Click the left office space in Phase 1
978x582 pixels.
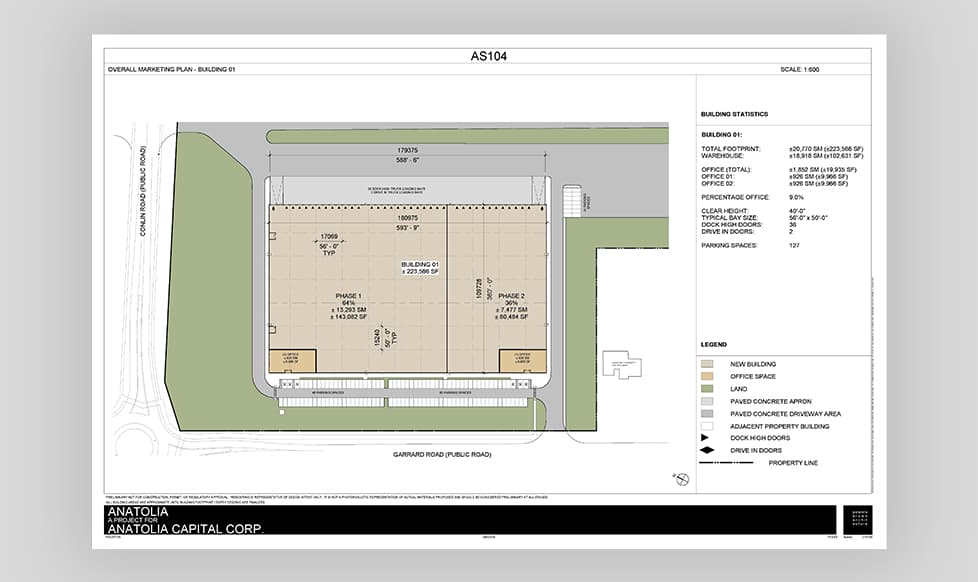[x=292, y=361]
